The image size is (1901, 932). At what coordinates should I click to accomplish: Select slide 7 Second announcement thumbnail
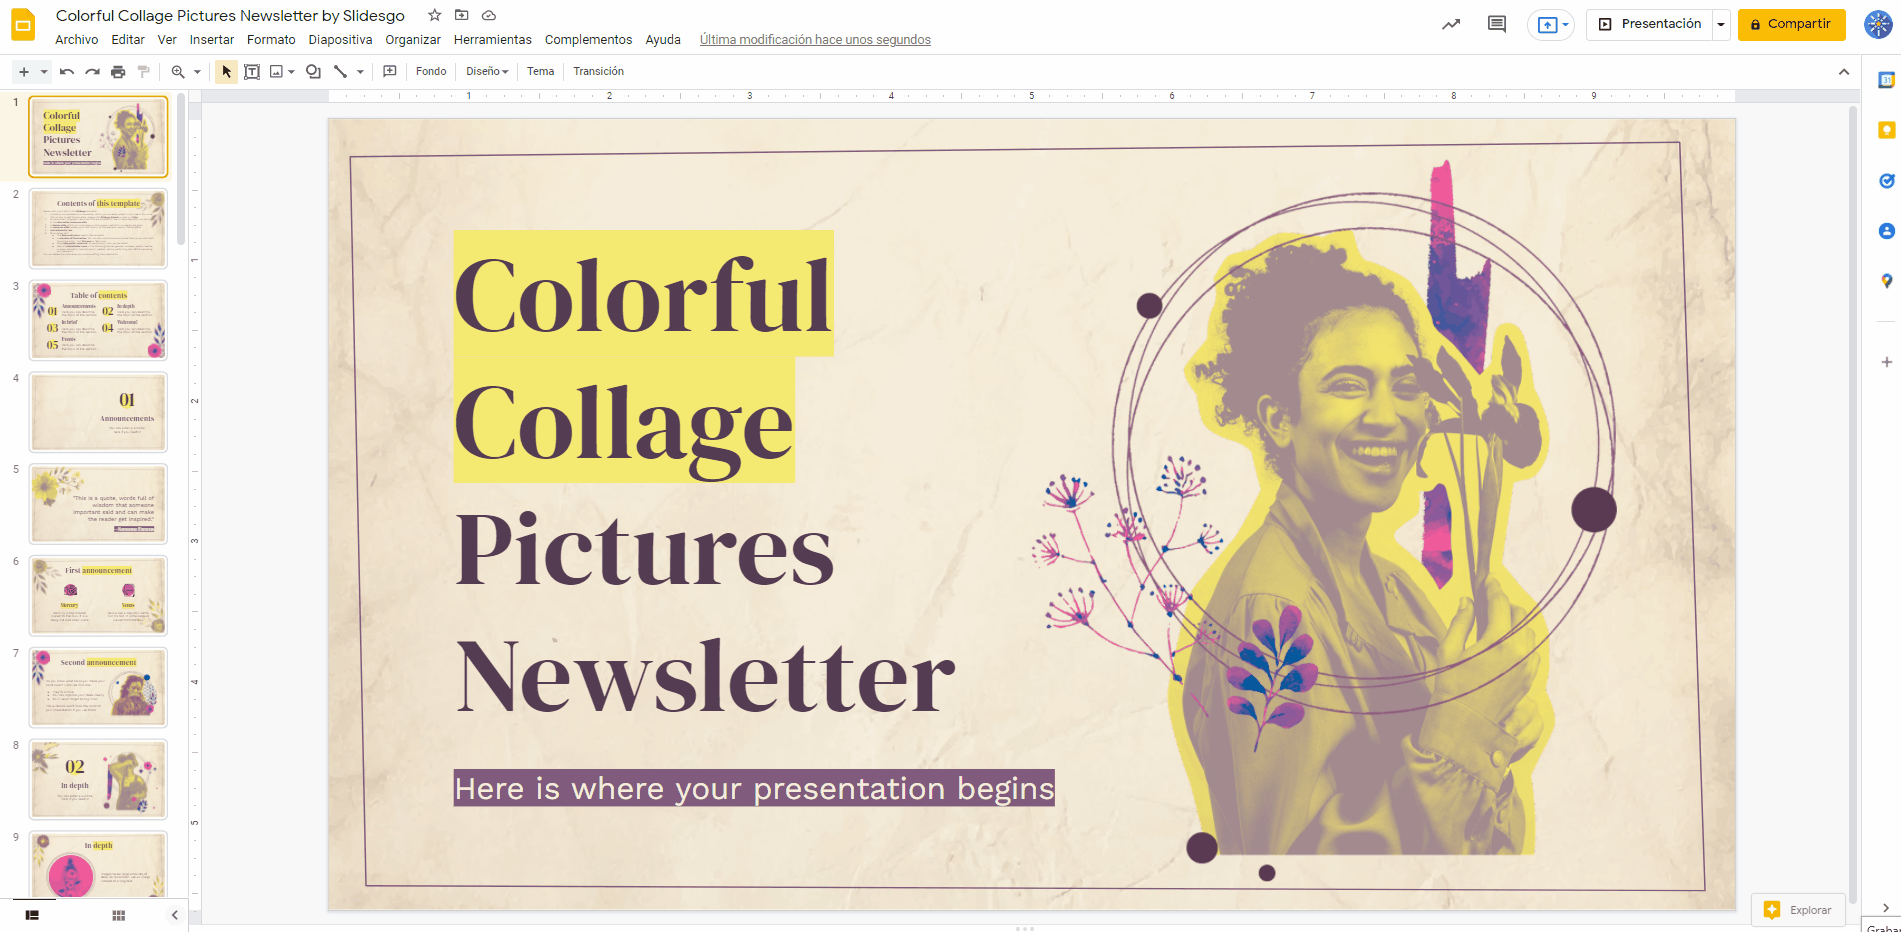(98, 687)
